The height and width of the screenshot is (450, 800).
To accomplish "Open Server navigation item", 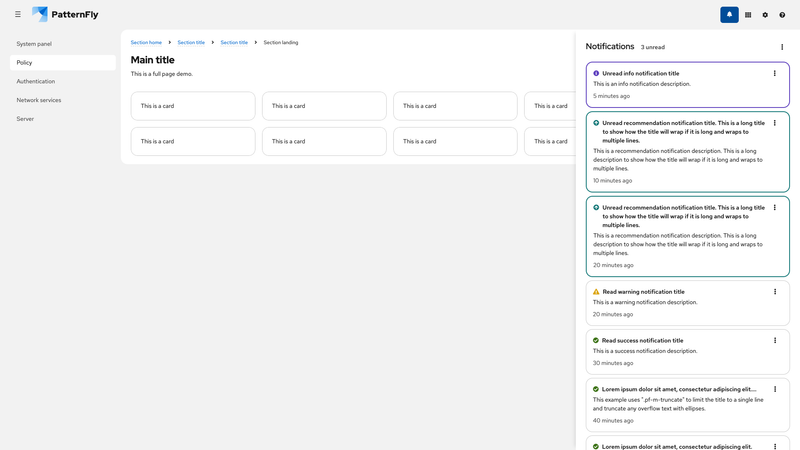I will tap(25, 118).
